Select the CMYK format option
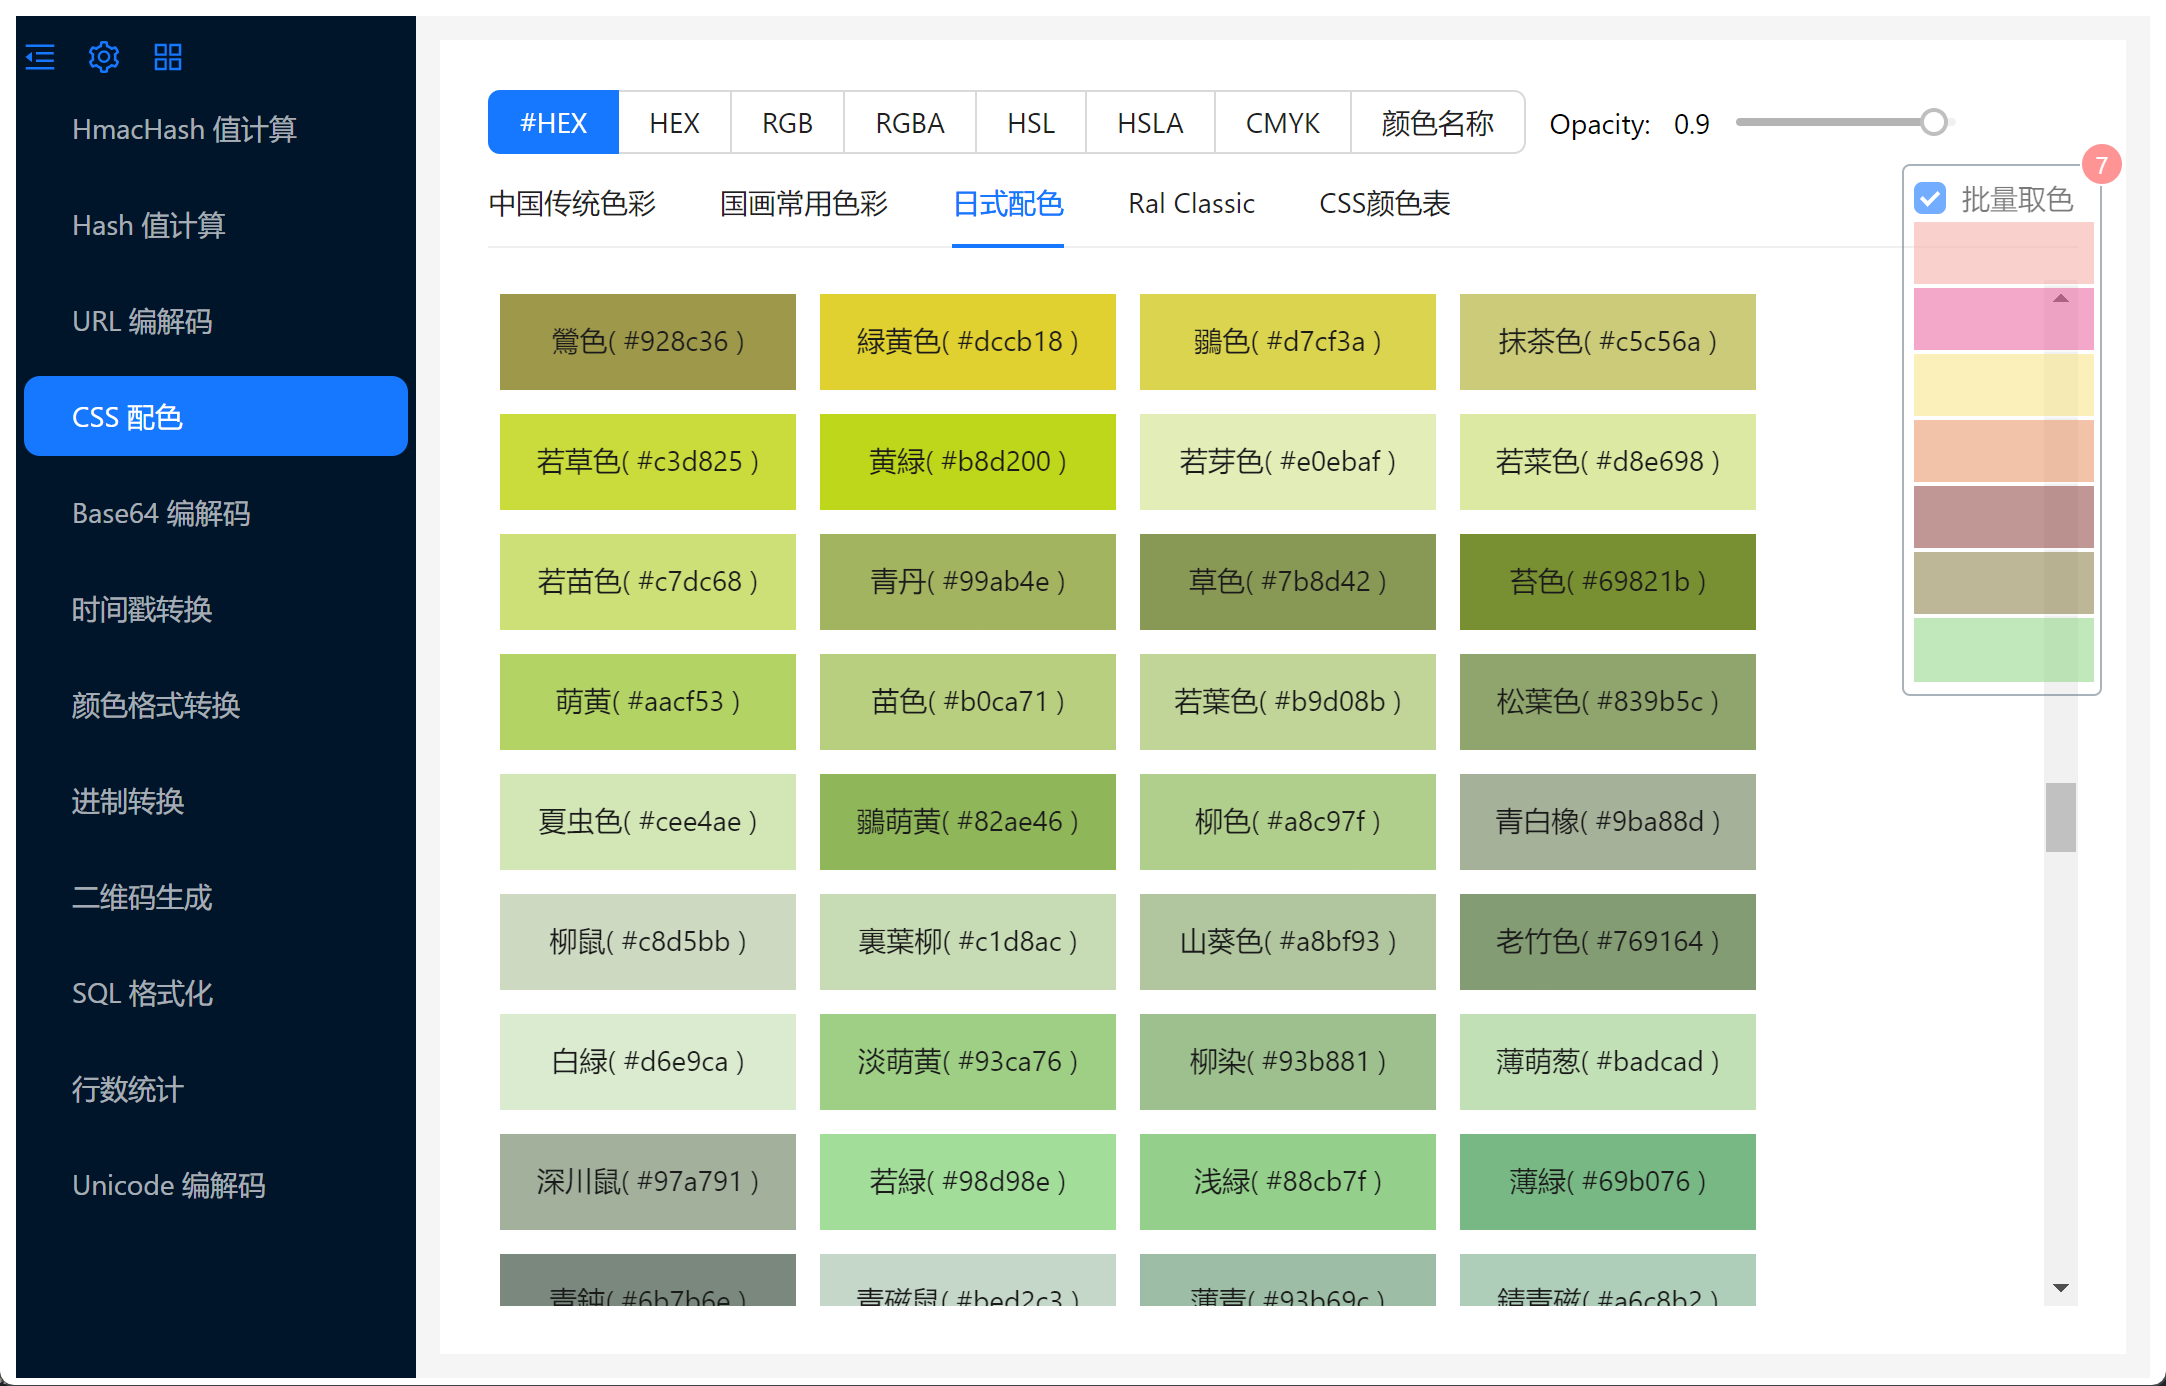The height and width of the screenshot is (1386, 2166). (1282, 123)
